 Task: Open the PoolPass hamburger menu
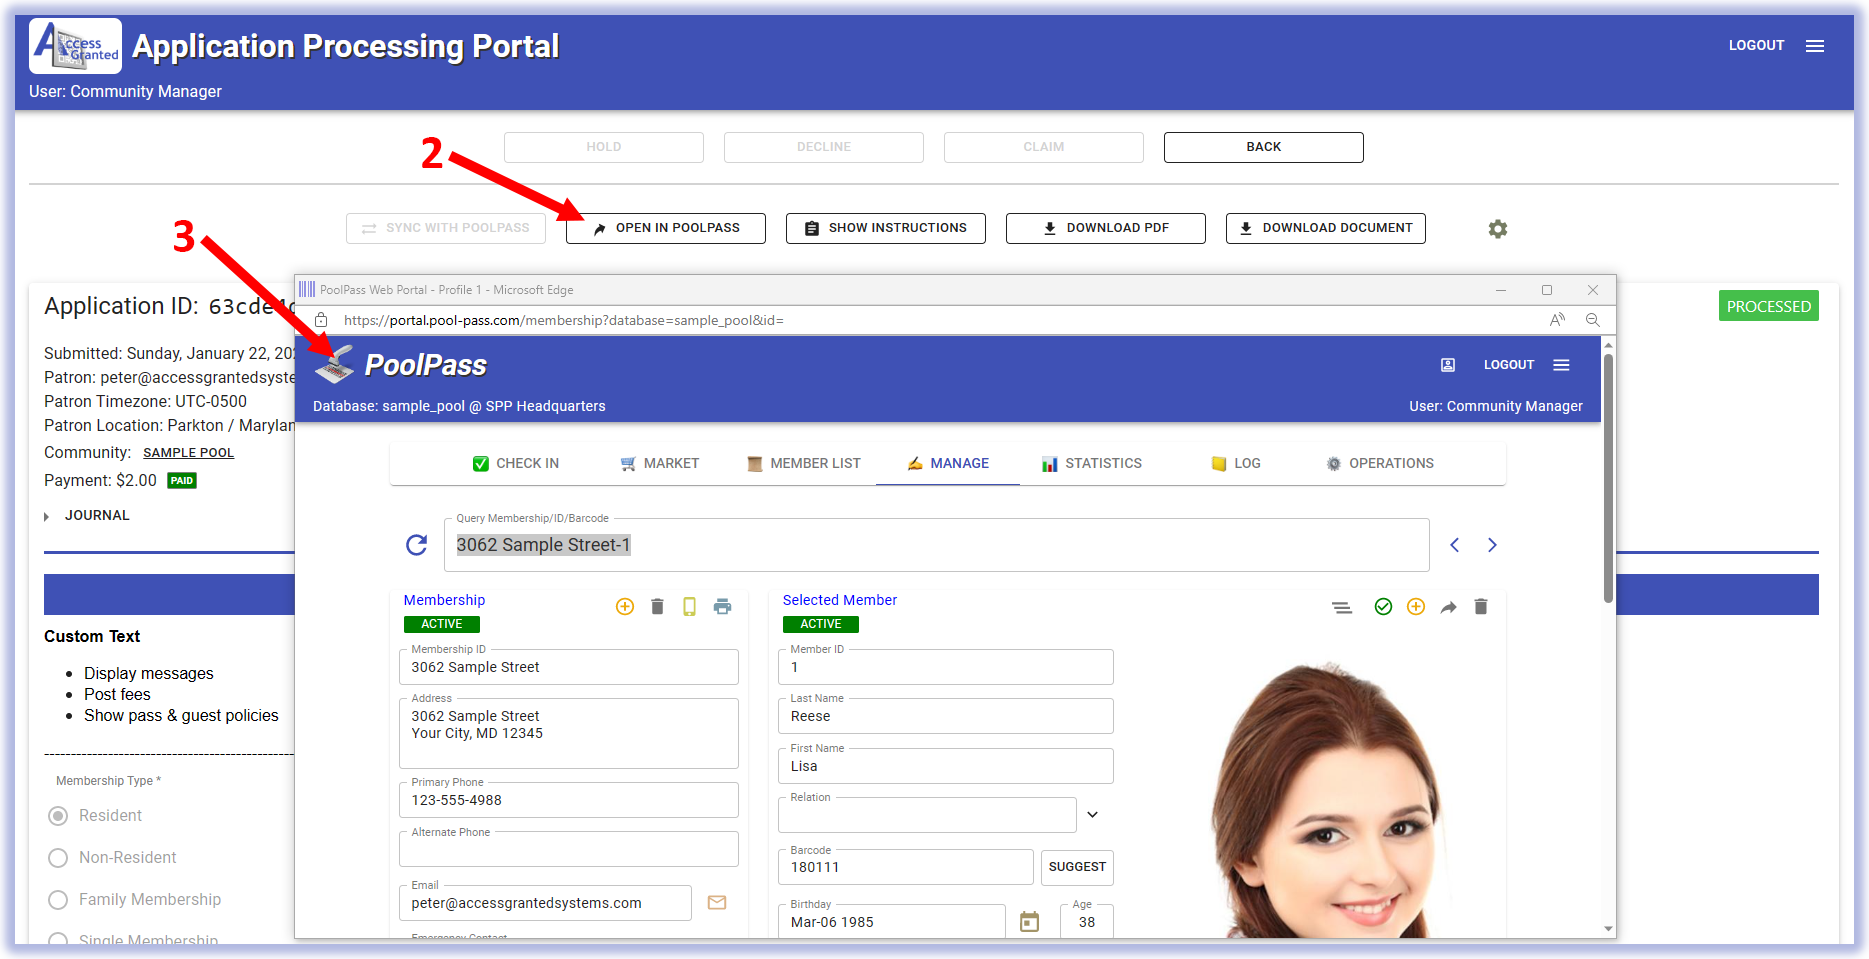(1561, 365)
